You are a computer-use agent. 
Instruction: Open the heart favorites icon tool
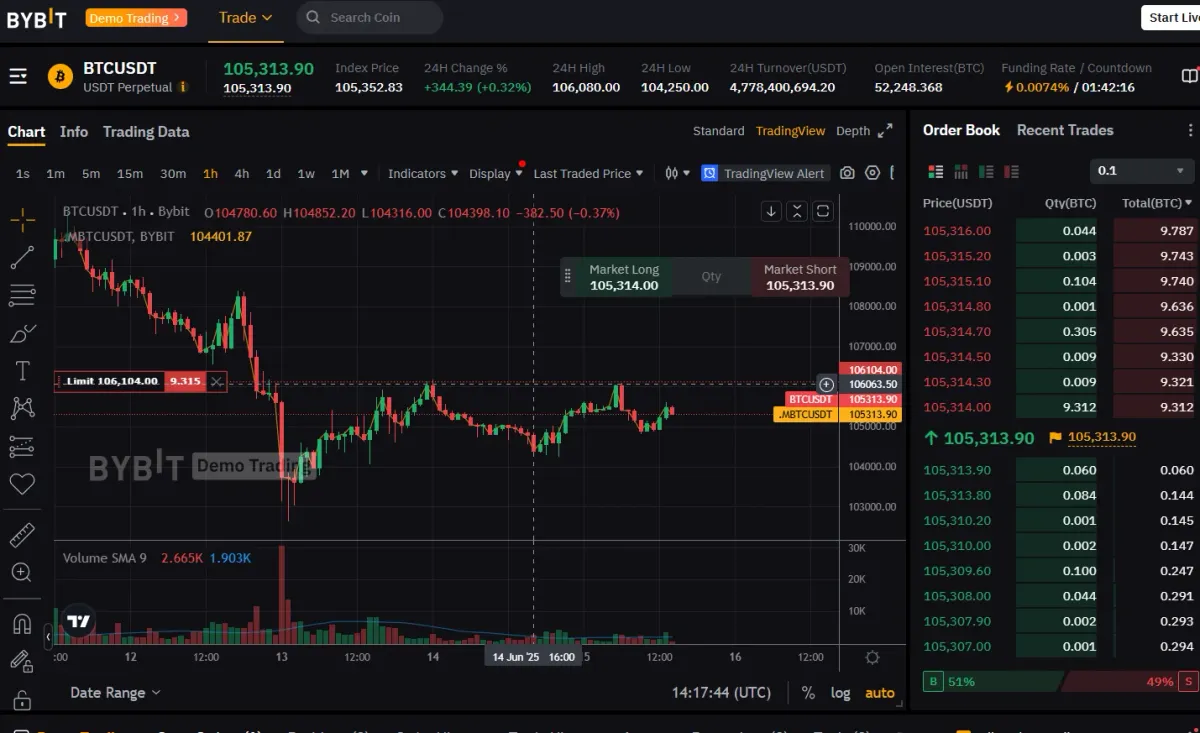(x=22, y=484)
